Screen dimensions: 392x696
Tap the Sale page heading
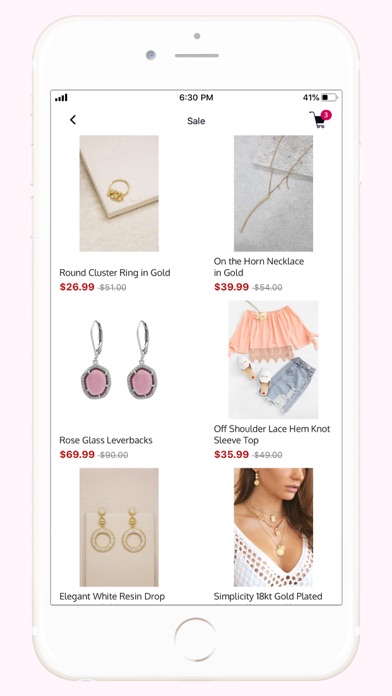click(x=196, y=121)
